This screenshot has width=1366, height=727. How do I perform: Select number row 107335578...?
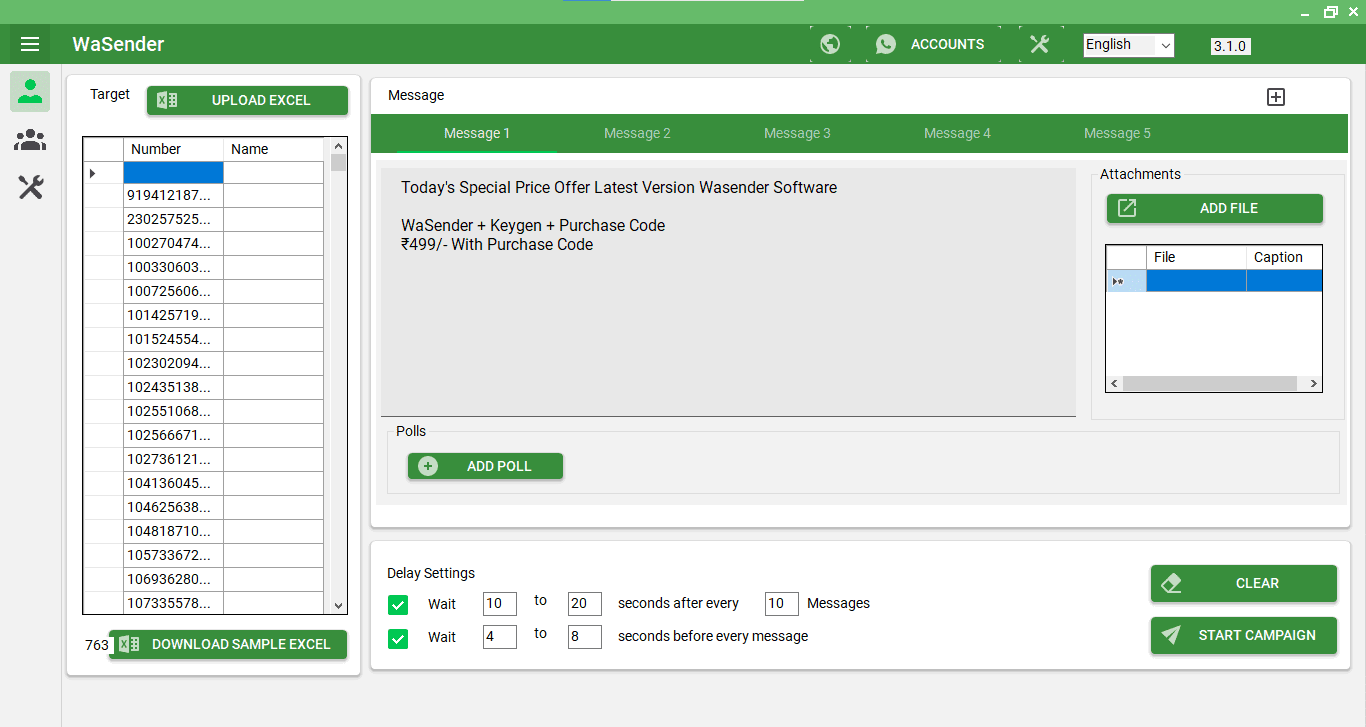pyautogui.click(x=173, y=603)
